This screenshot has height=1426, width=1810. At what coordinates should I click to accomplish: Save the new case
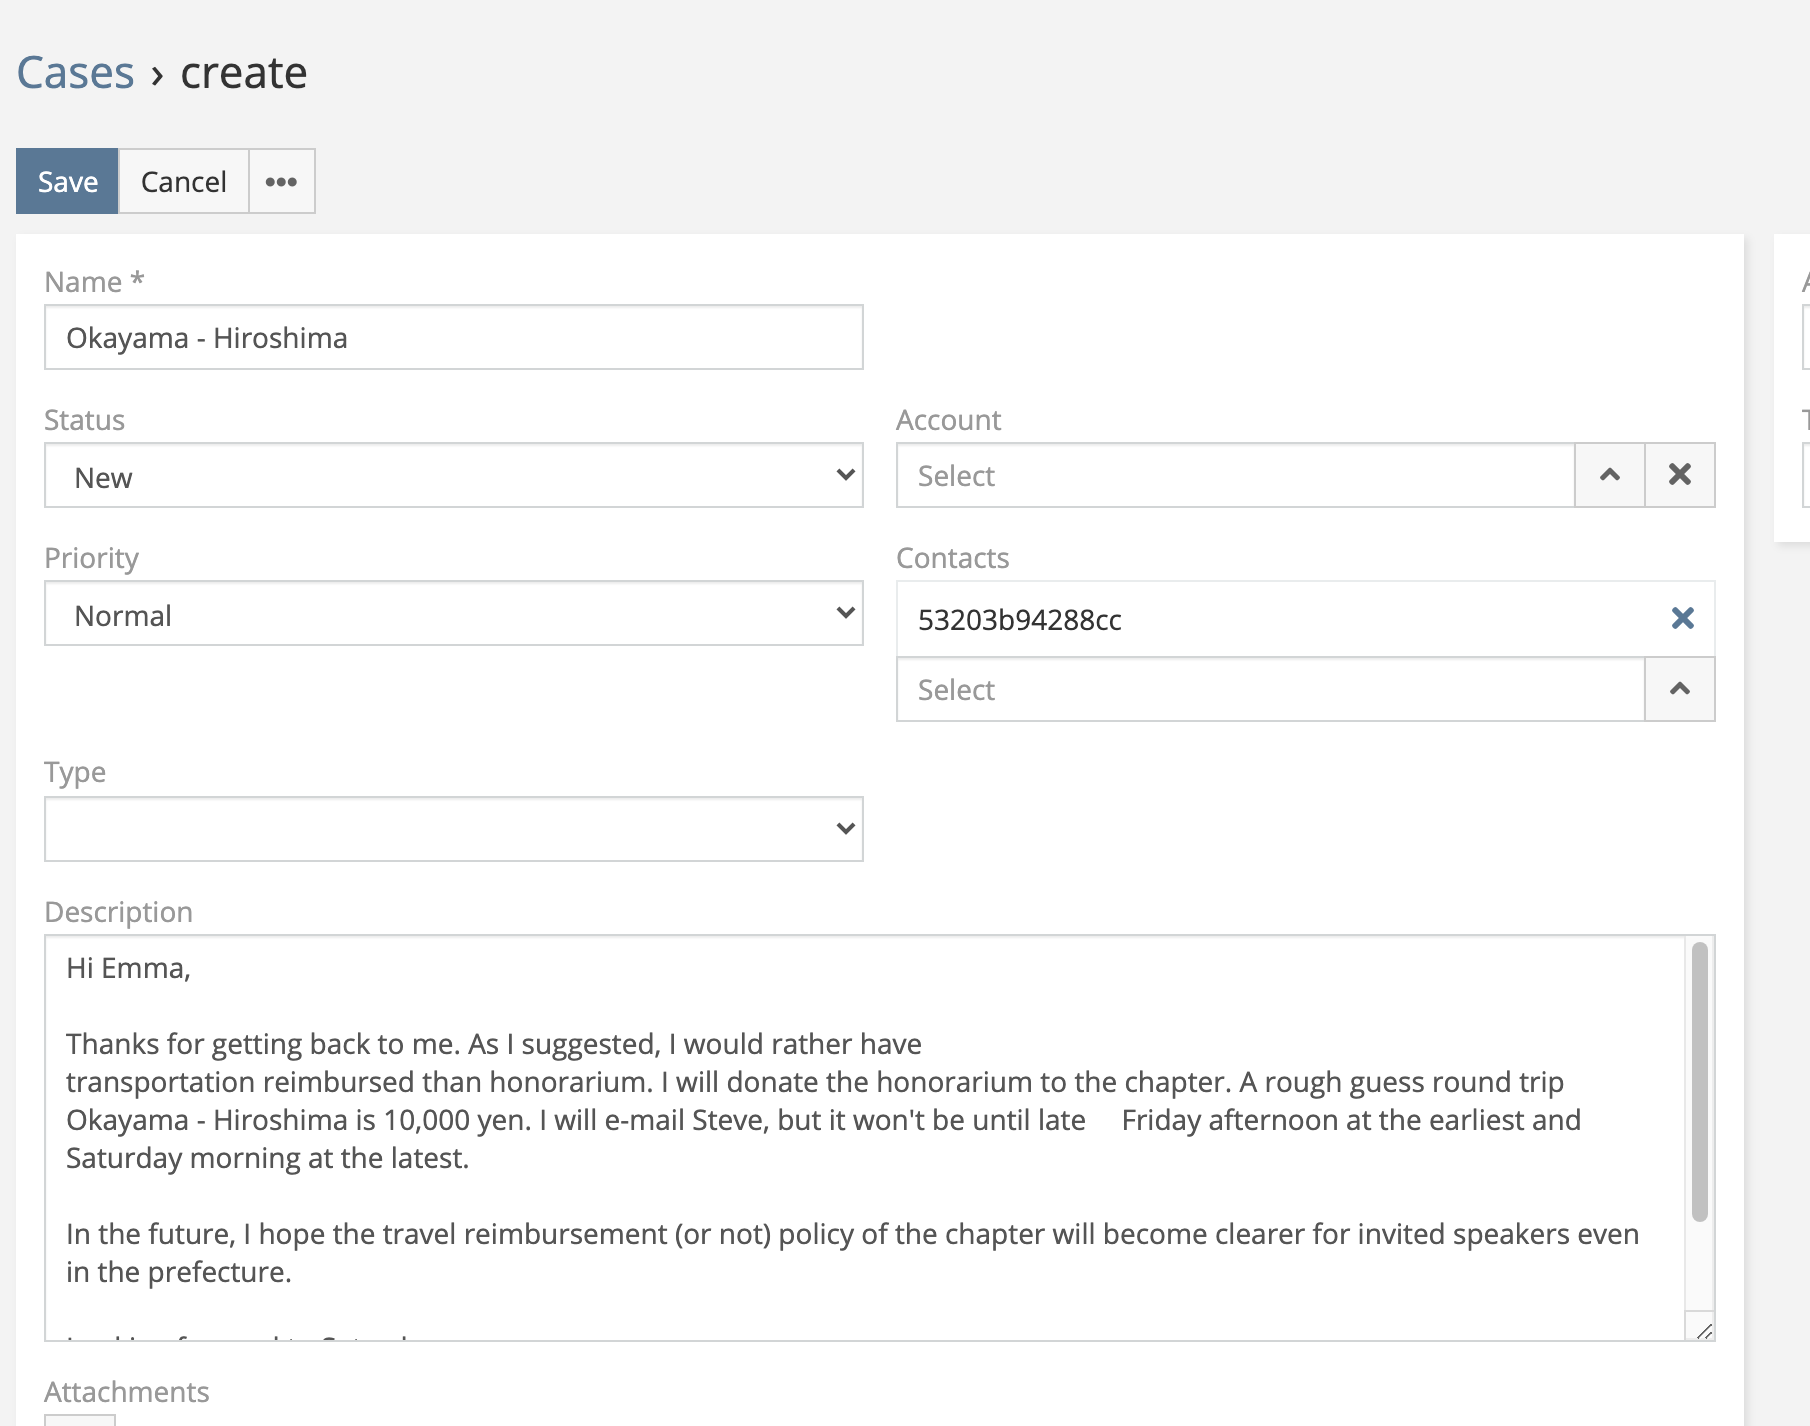tap(67, 181)
